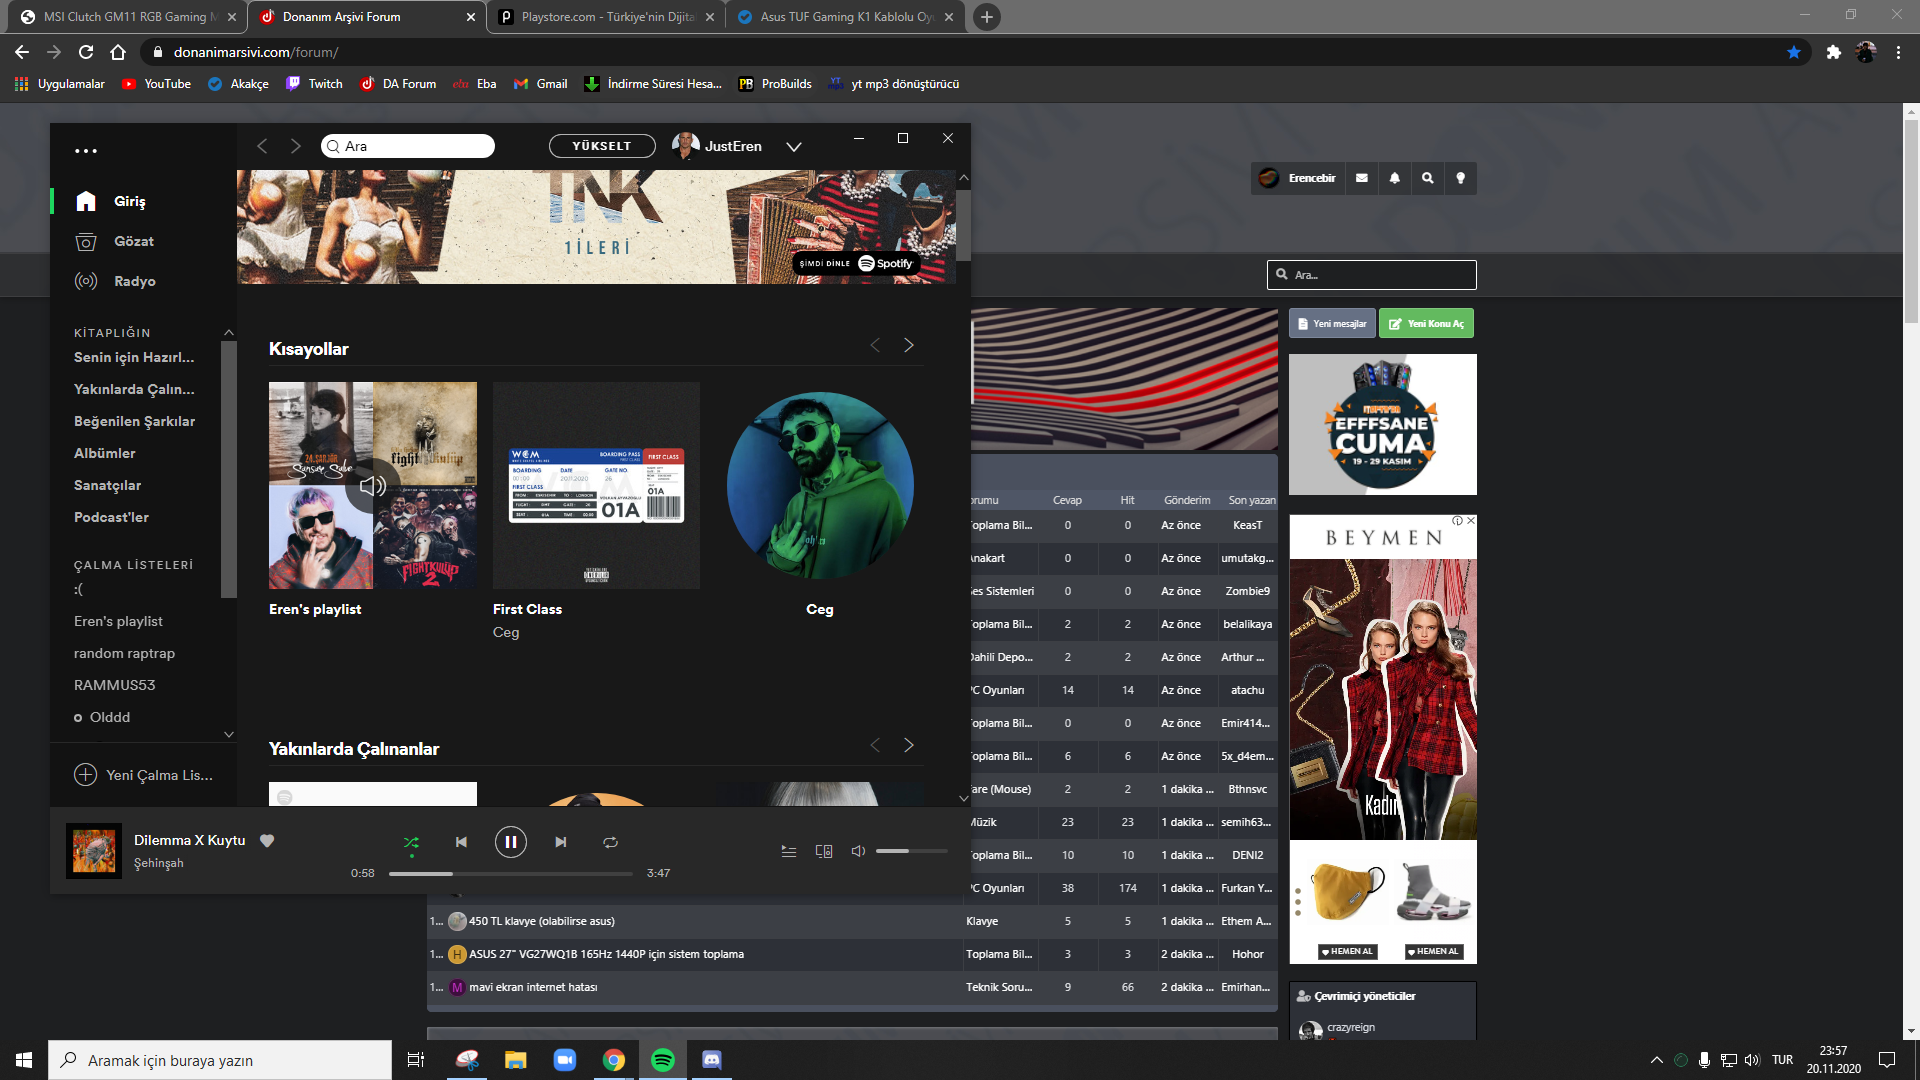
Task: Open forum notifications bell icon
Action: coord(1395,178)
